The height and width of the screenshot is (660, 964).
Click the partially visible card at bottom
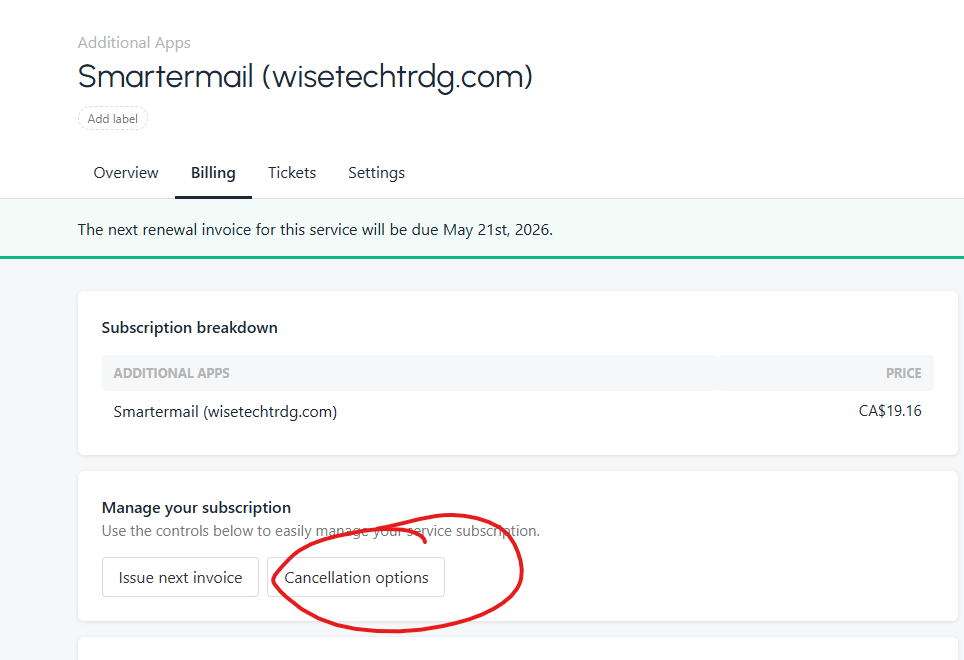[517, 649]
